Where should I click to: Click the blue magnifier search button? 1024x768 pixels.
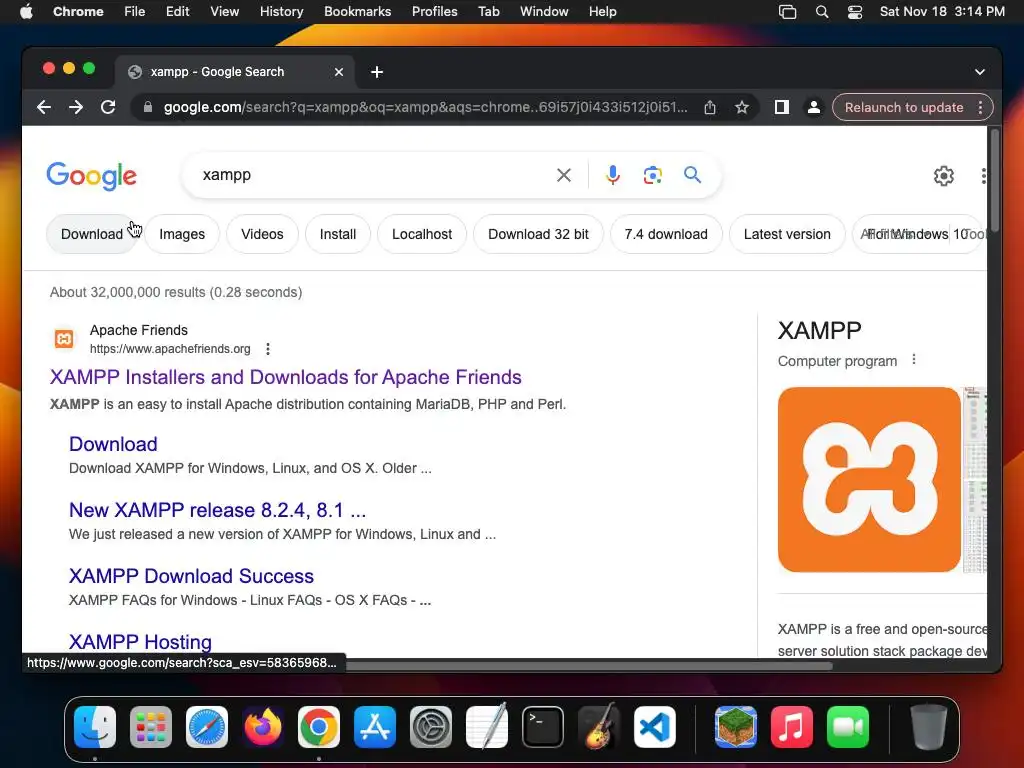coord(692,175)
